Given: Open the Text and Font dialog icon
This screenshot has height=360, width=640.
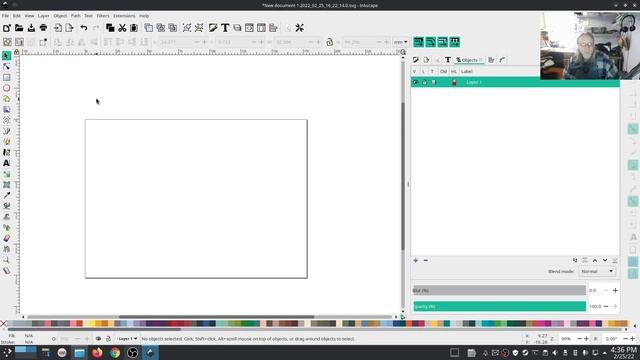Looking at the screenshot, I should coord(225,28).
